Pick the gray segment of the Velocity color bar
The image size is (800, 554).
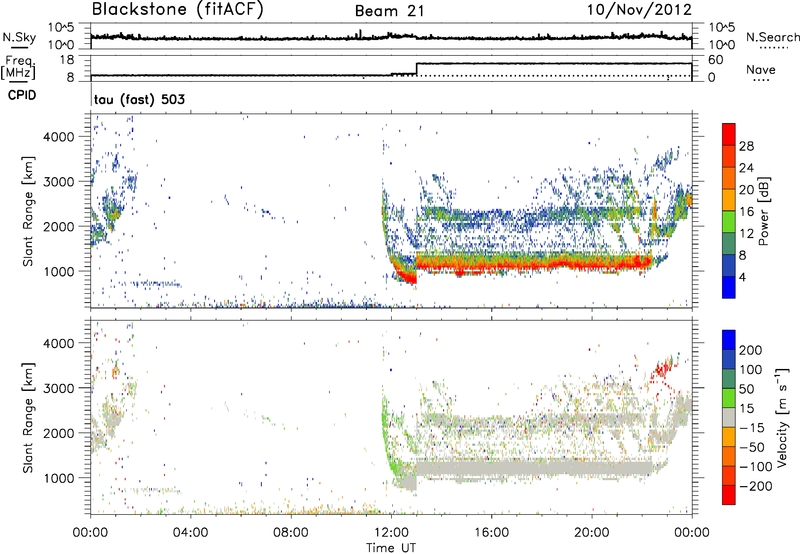[x=729, y=417]
